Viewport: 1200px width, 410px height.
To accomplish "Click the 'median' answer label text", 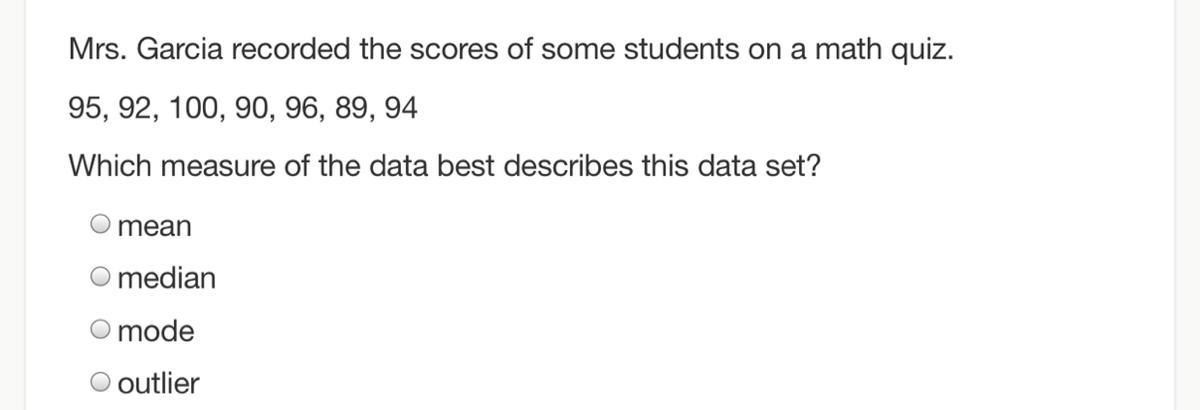I will tap(166, 278).
